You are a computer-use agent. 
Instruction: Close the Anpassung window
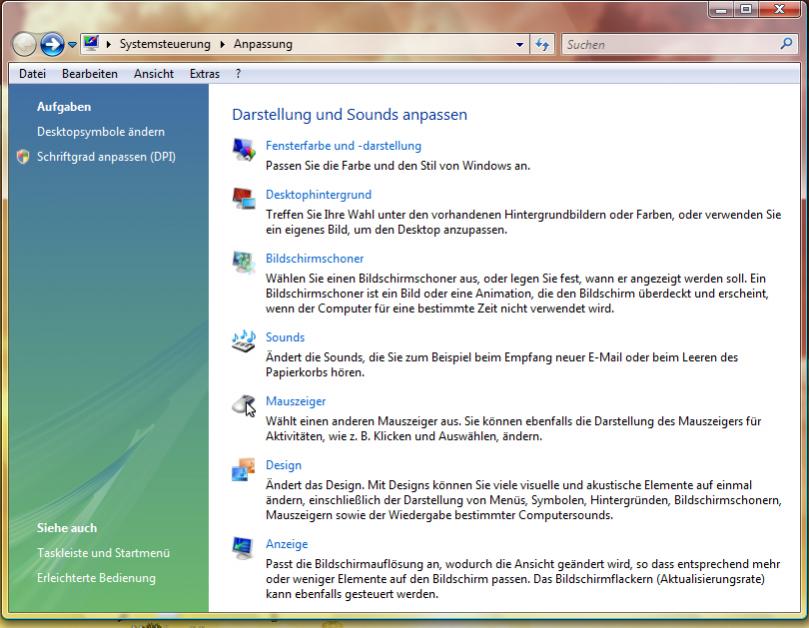(780, 9)
